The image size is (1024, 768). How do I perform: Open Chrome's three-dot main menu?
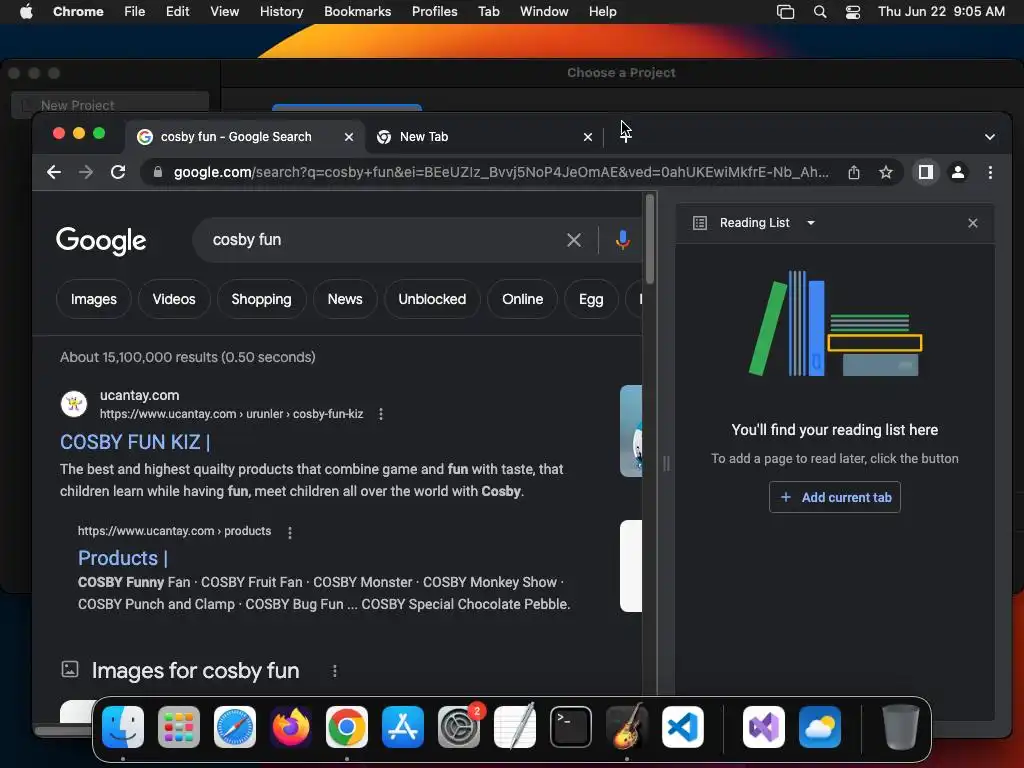[990, 172]
